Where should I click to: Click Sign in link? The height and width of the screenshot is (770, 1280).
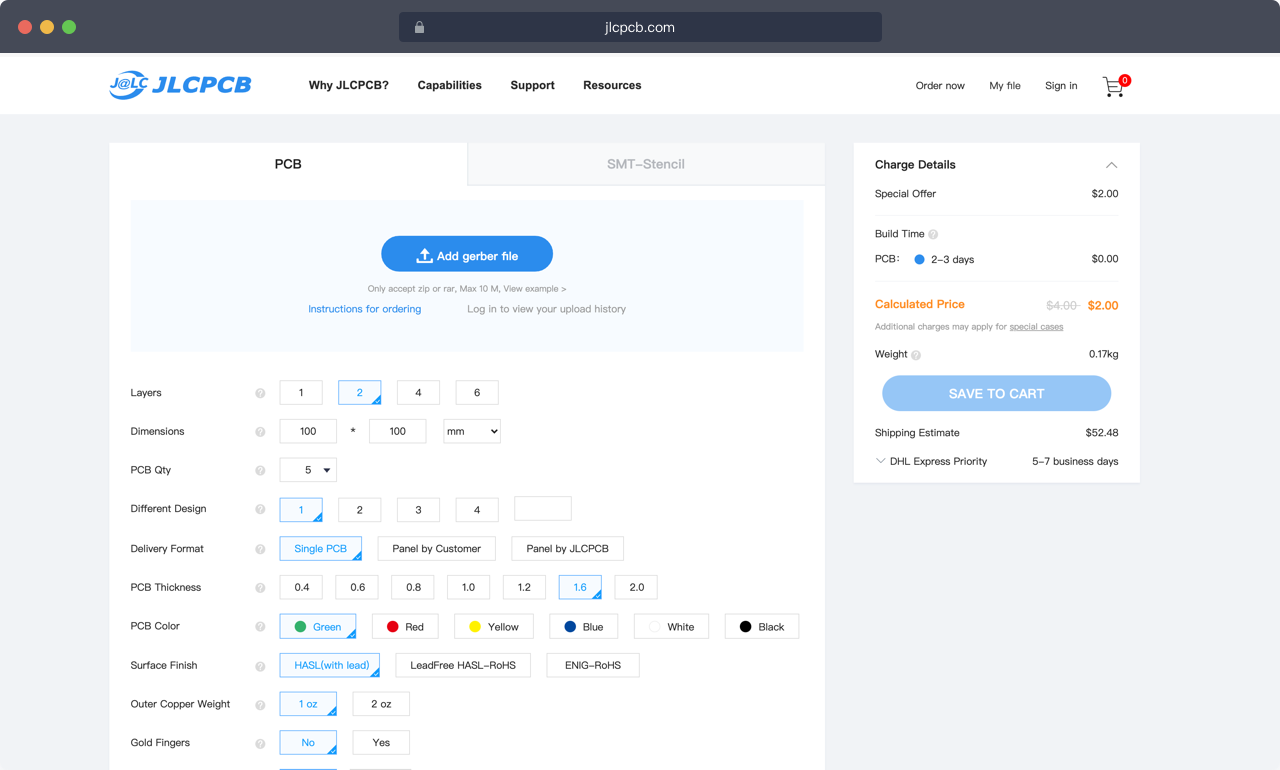pos(1061,86)
